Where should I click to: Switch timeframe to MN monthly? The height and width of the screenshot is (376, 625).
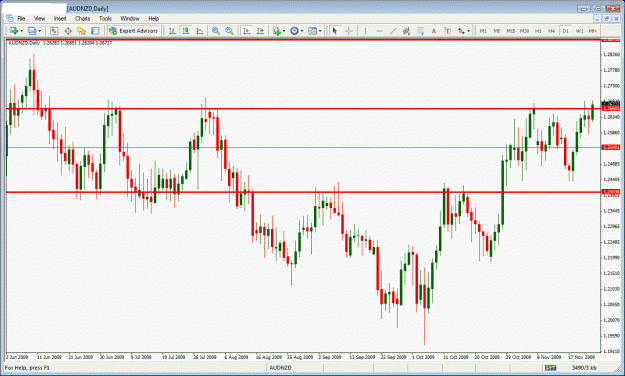click(593, 31)
